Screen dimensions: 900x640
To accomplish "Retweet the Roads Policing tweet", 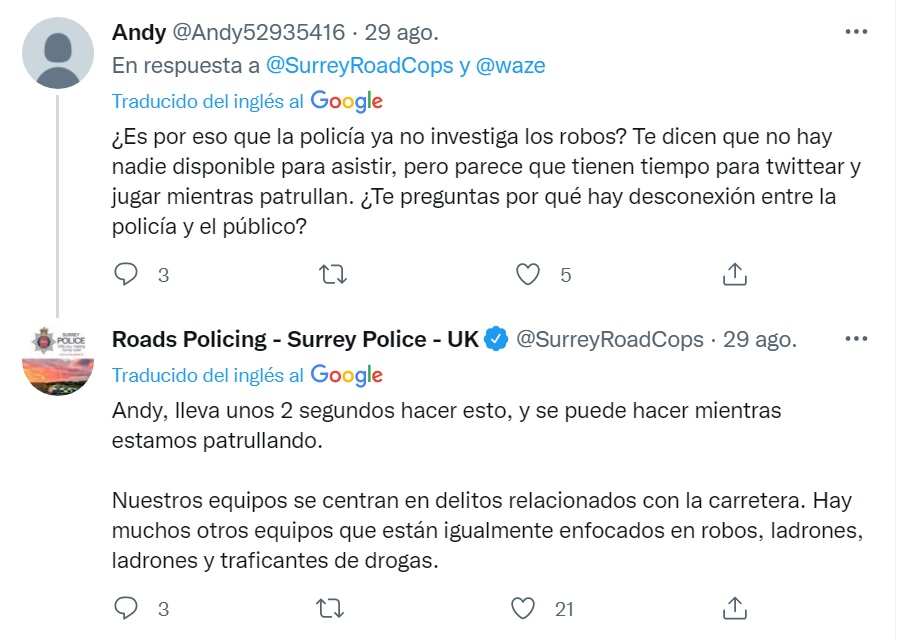I will coord(330,607).
